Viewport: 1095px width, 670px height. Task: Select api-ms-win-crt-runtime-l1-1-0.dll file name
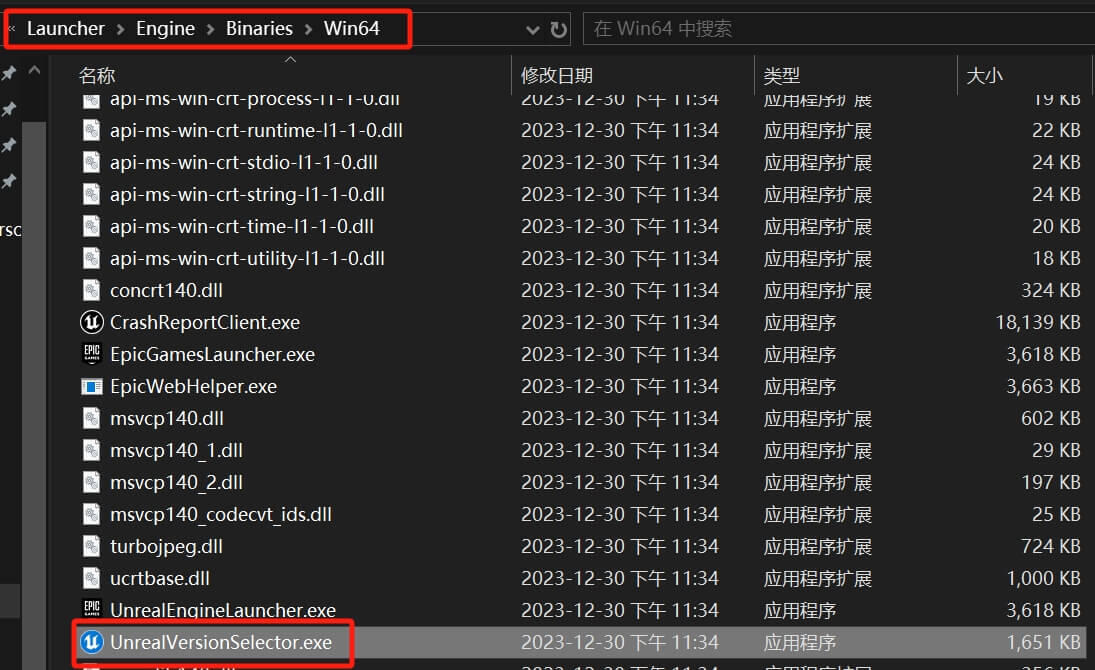point(256,131)
